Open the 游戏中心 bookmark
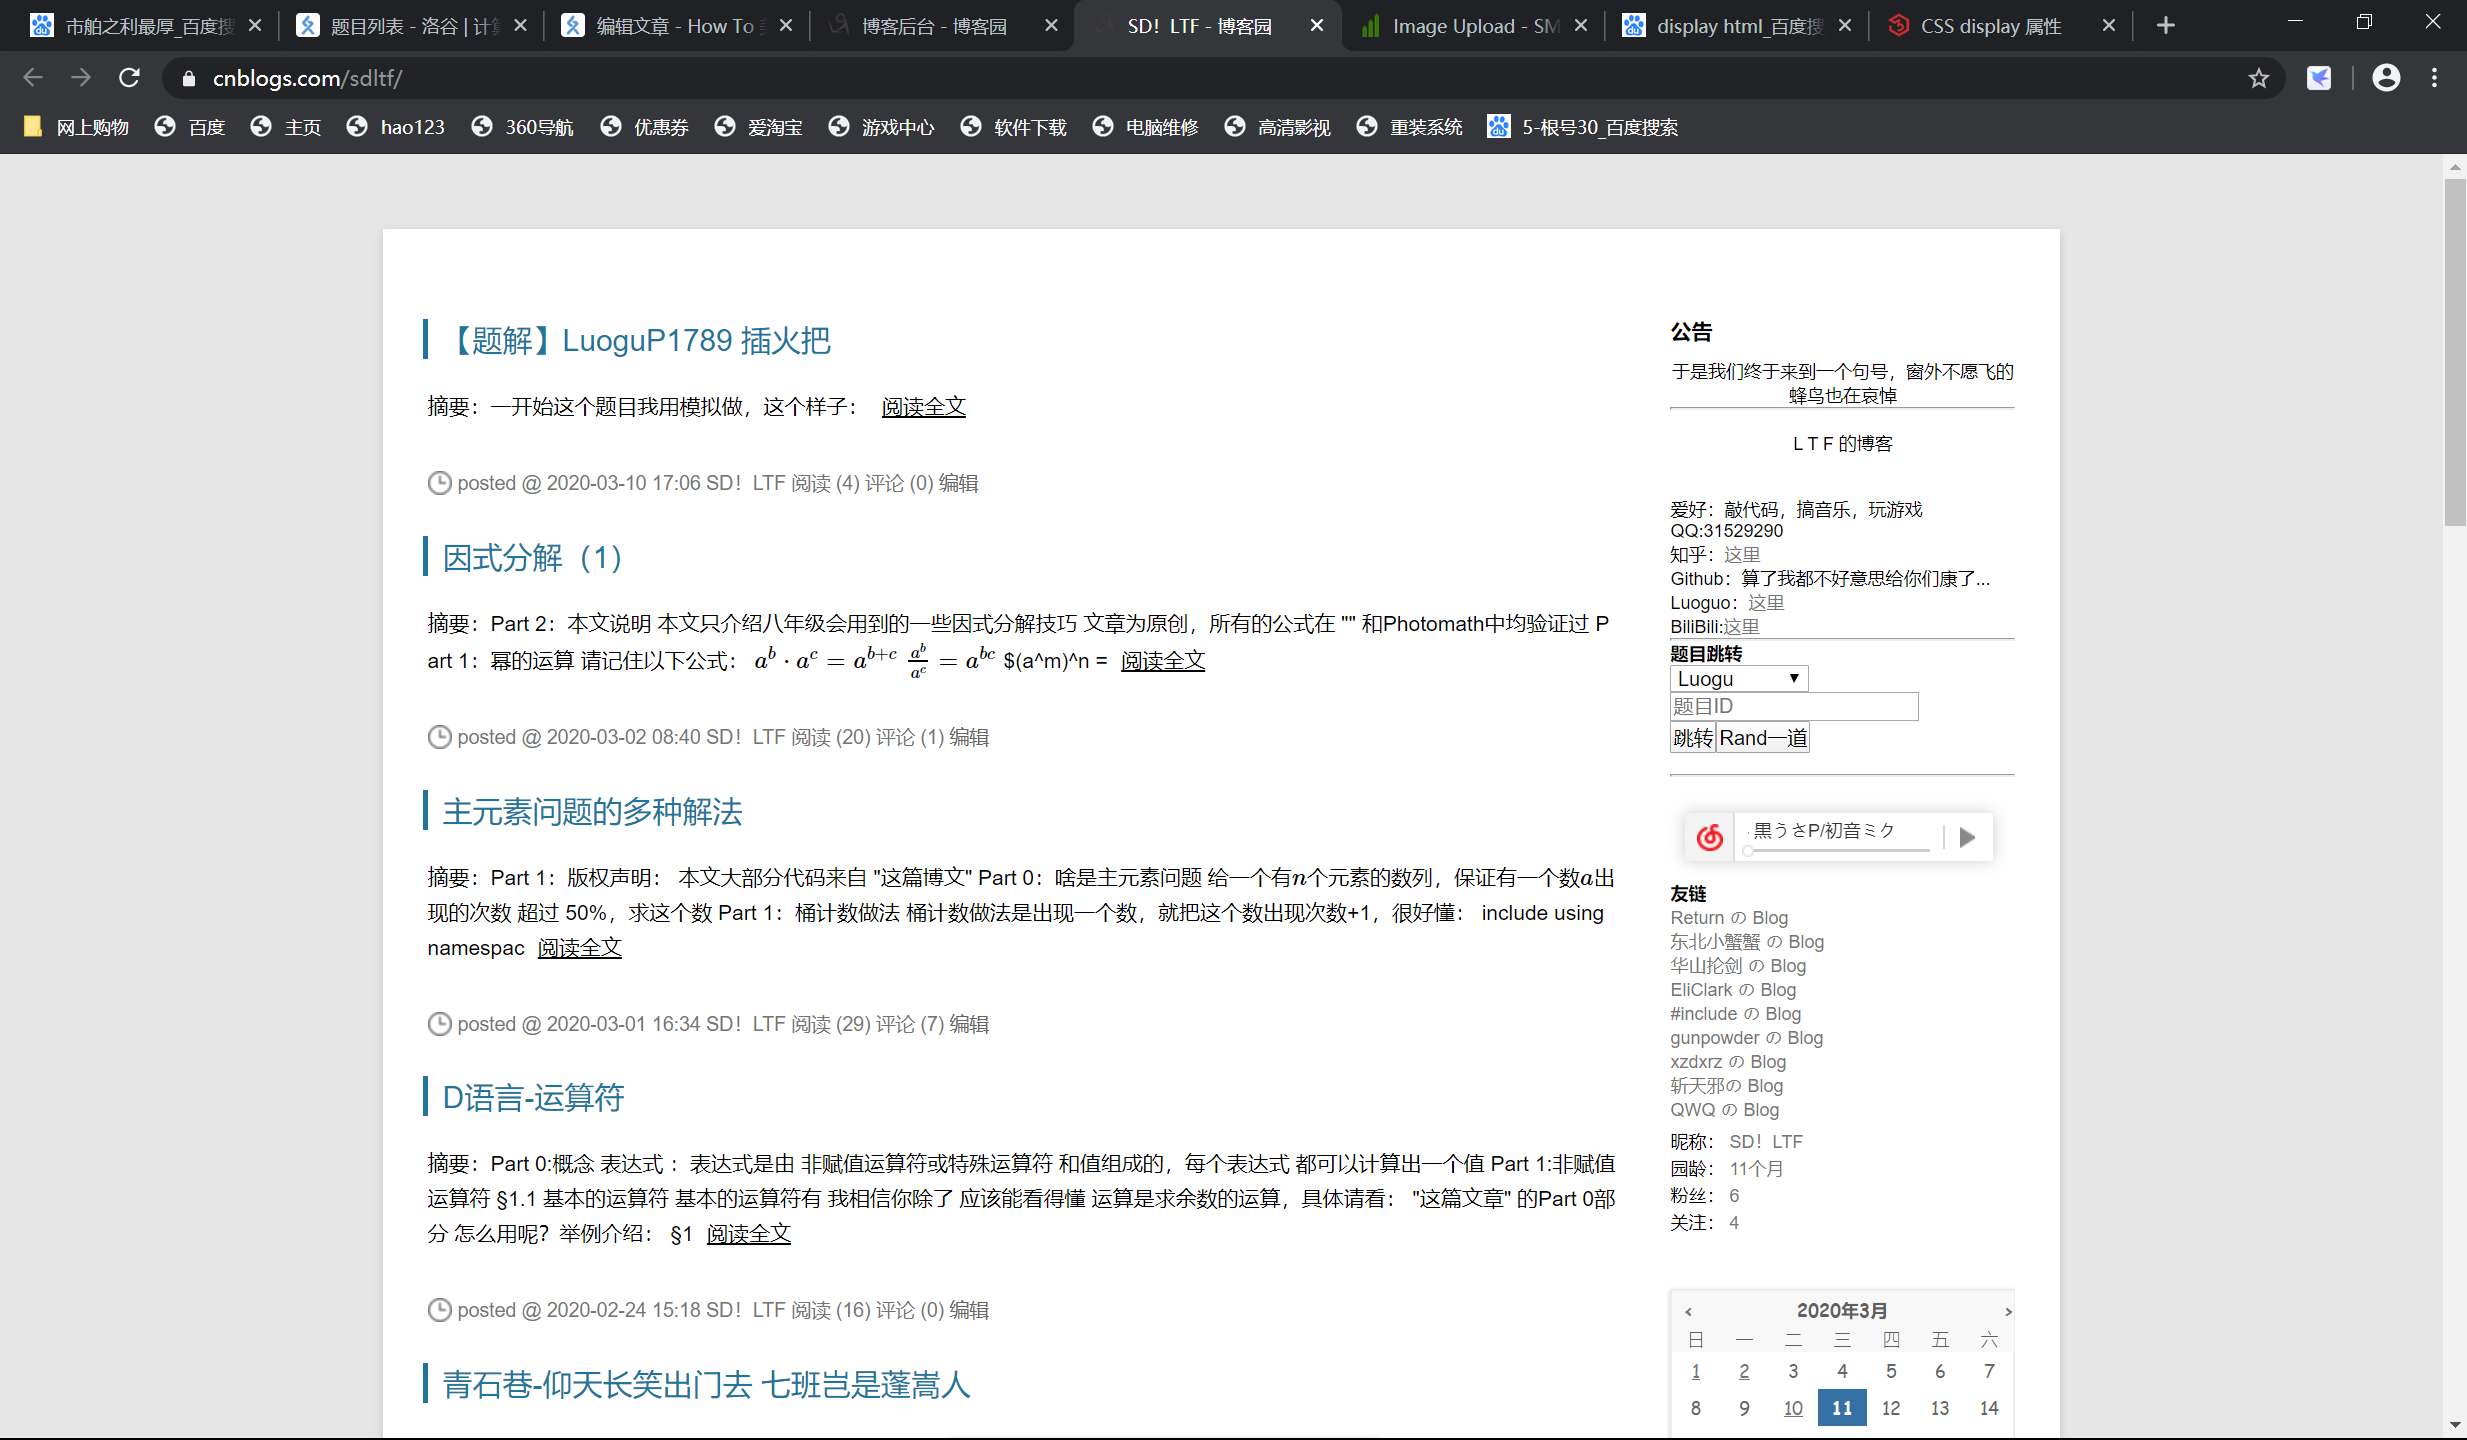Screen dimensions: 2467x1440 (882, 127)
